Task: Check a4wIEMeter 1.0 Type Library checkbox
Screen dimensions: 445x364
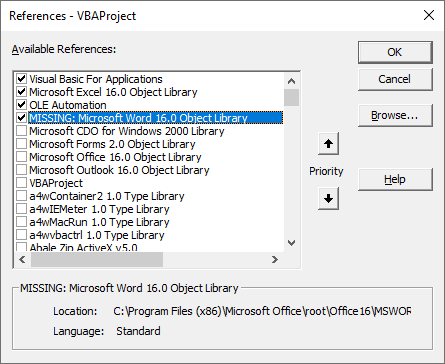Action: tap(22, 209)
